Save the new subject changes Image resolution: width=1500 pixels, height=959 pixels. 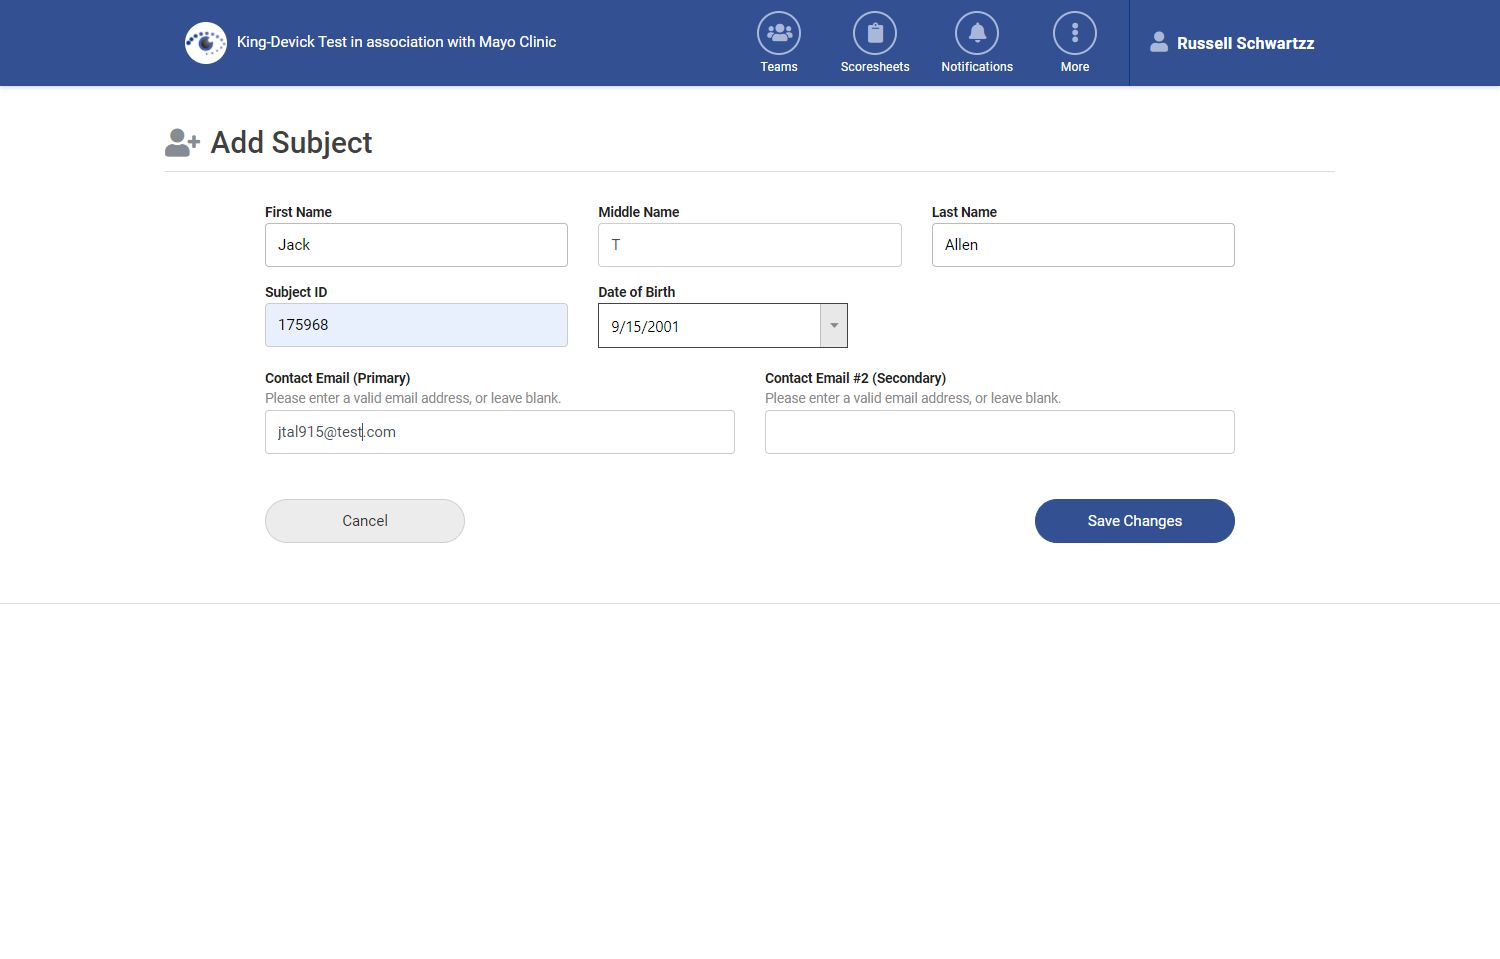[x=1134, y=520]
